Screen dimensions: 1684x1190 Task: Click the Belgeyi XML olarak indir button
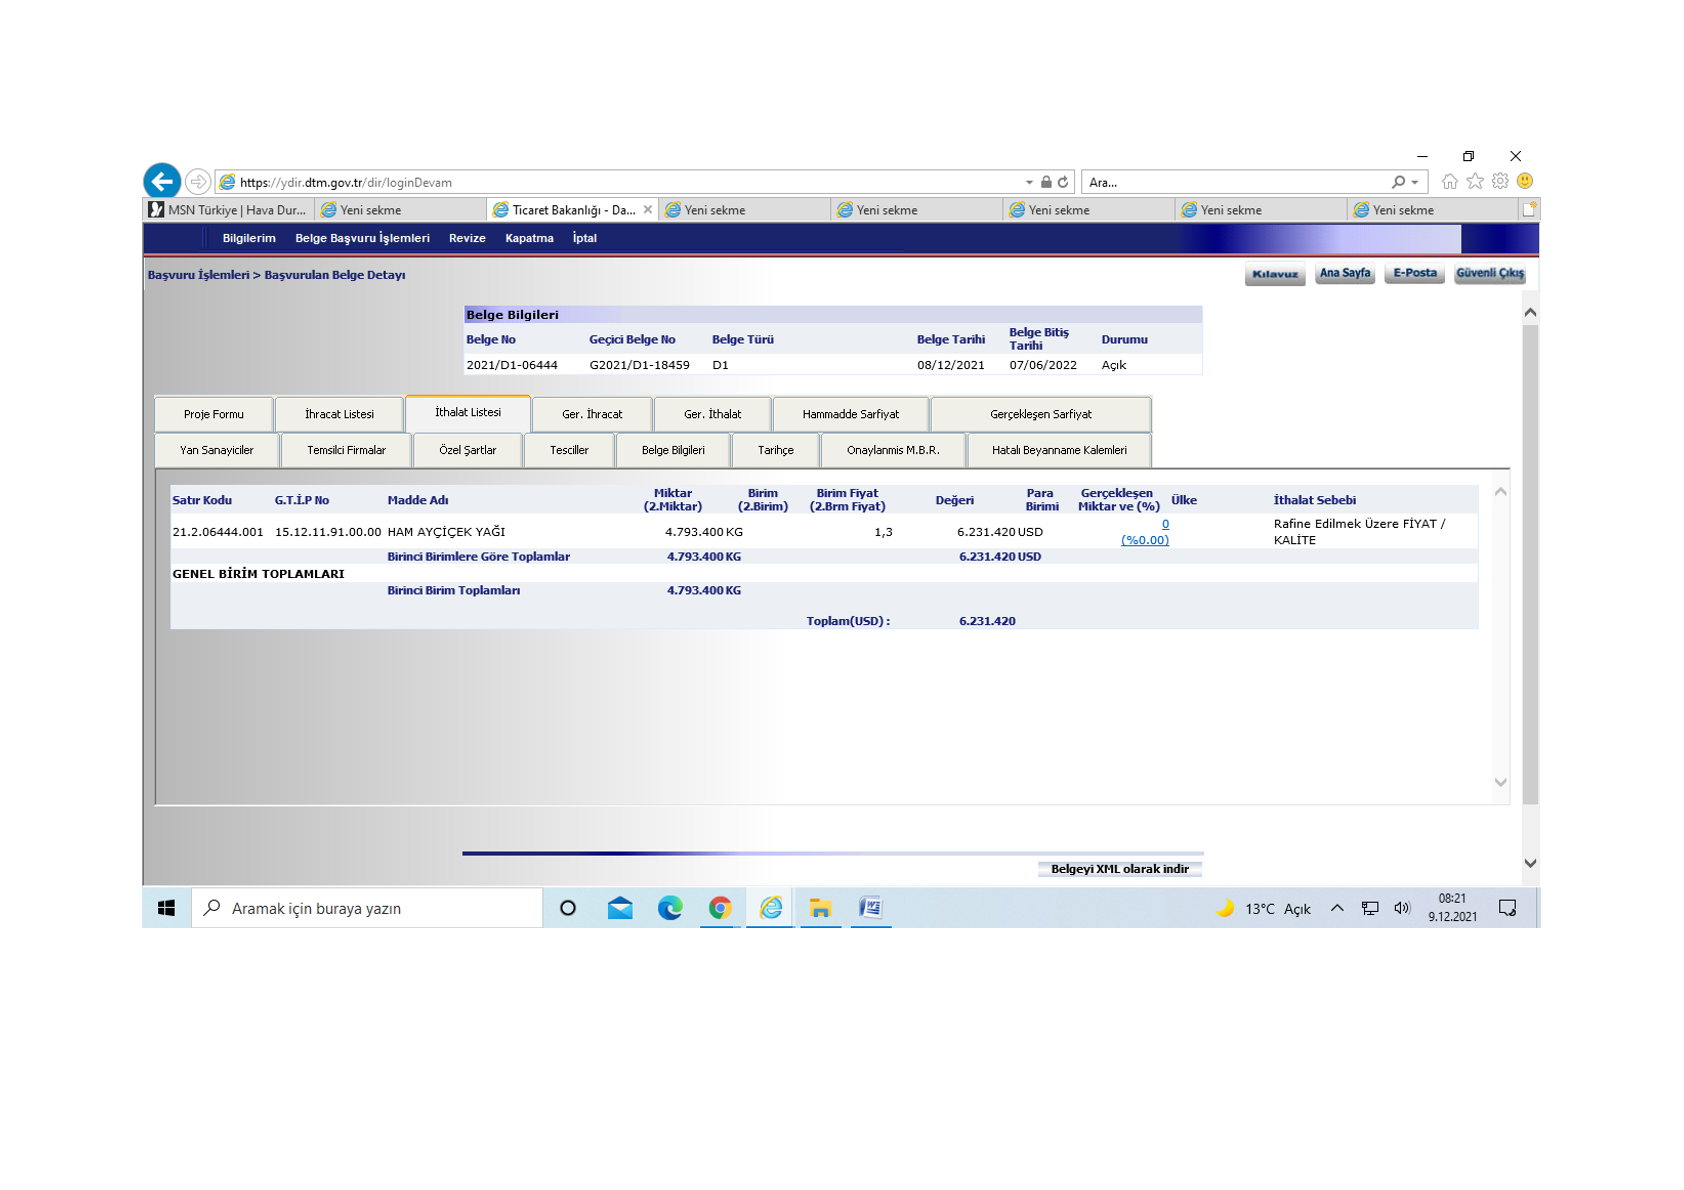click(x=1120, y=869)
